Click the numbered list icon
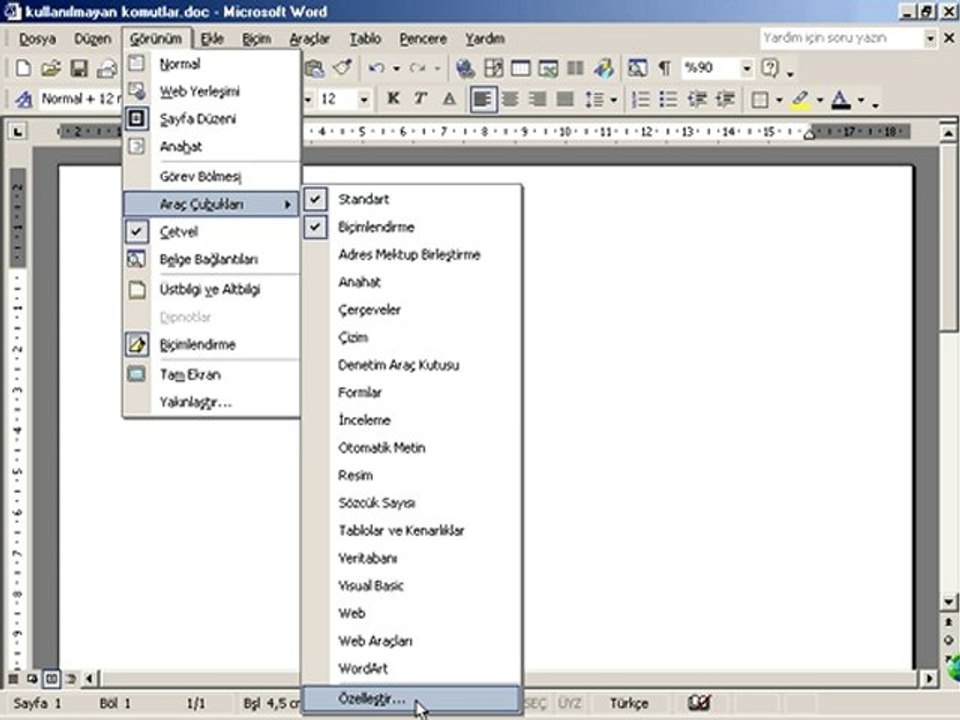The width and height of the screenshot is (960, 720). (x=640, y=99)
